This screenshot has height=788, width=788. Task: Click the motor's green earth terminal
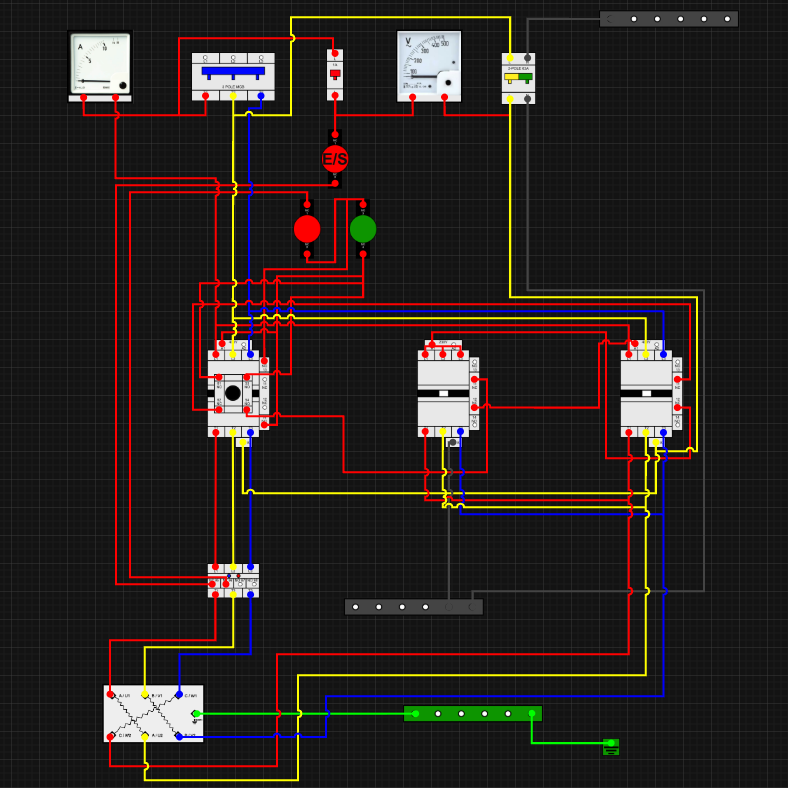pyautogui.click(x=196, y=714)
